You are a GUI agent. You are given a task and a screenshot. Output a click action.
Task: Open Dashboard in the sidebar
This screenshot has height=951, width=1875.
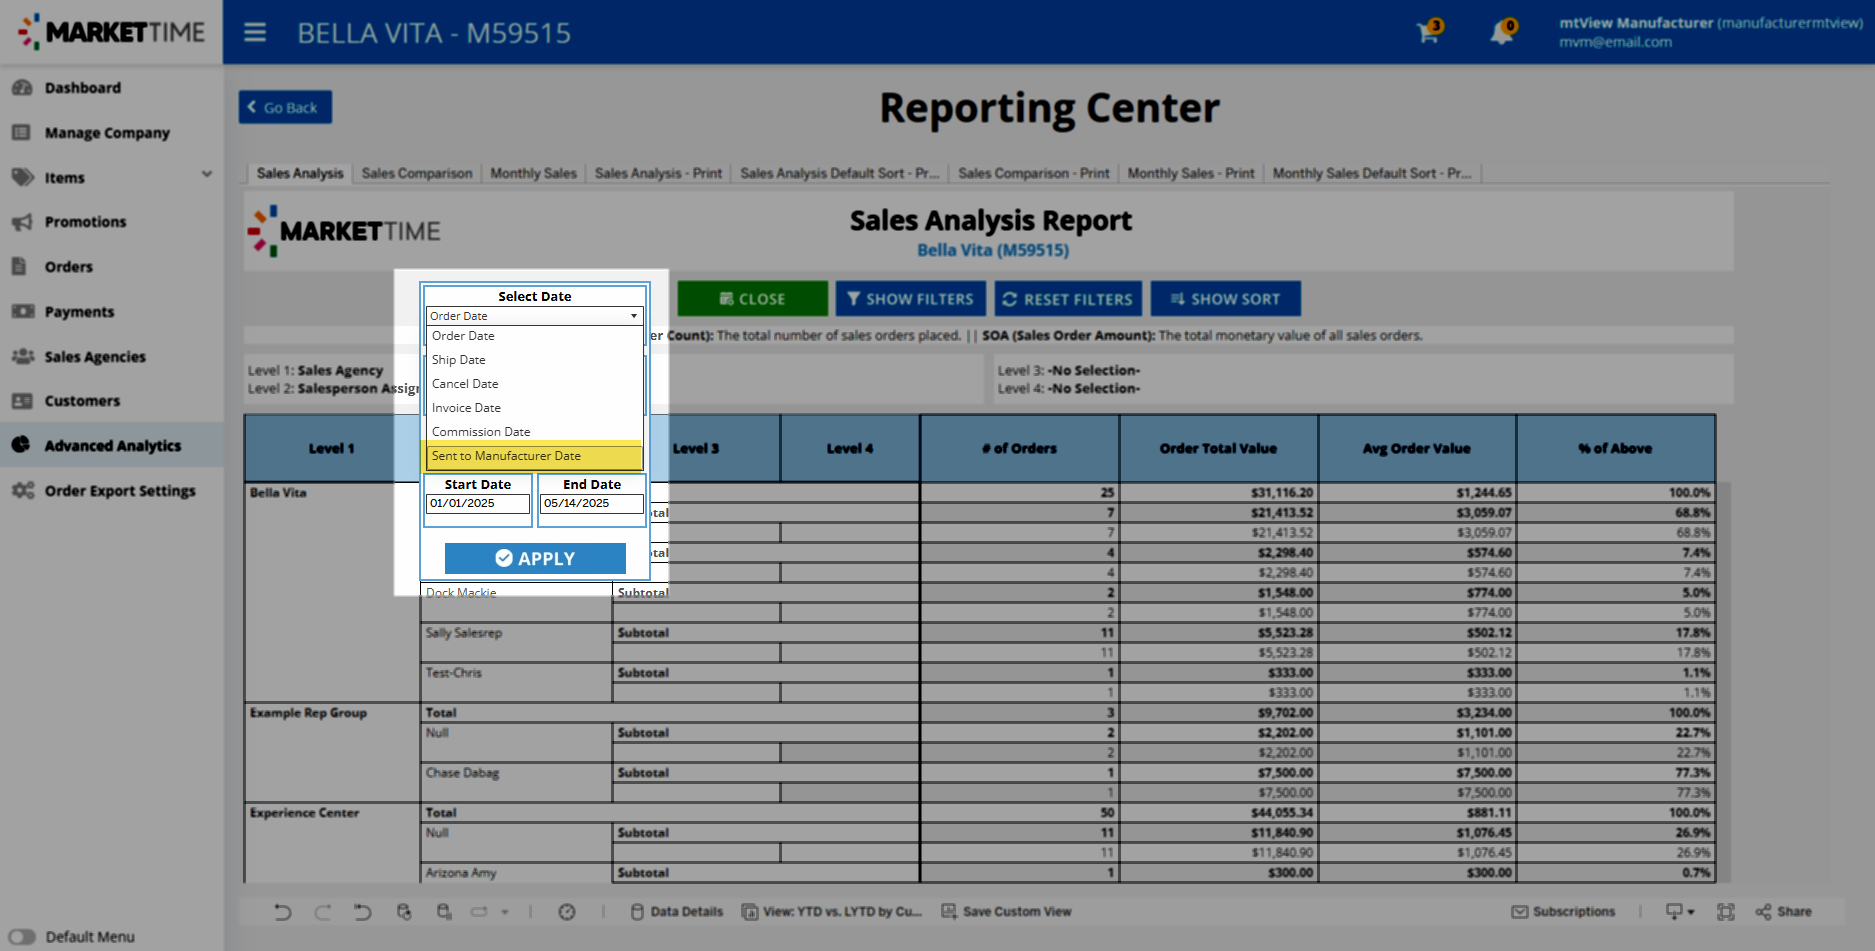pyautogui.click(x=82, y=88)
